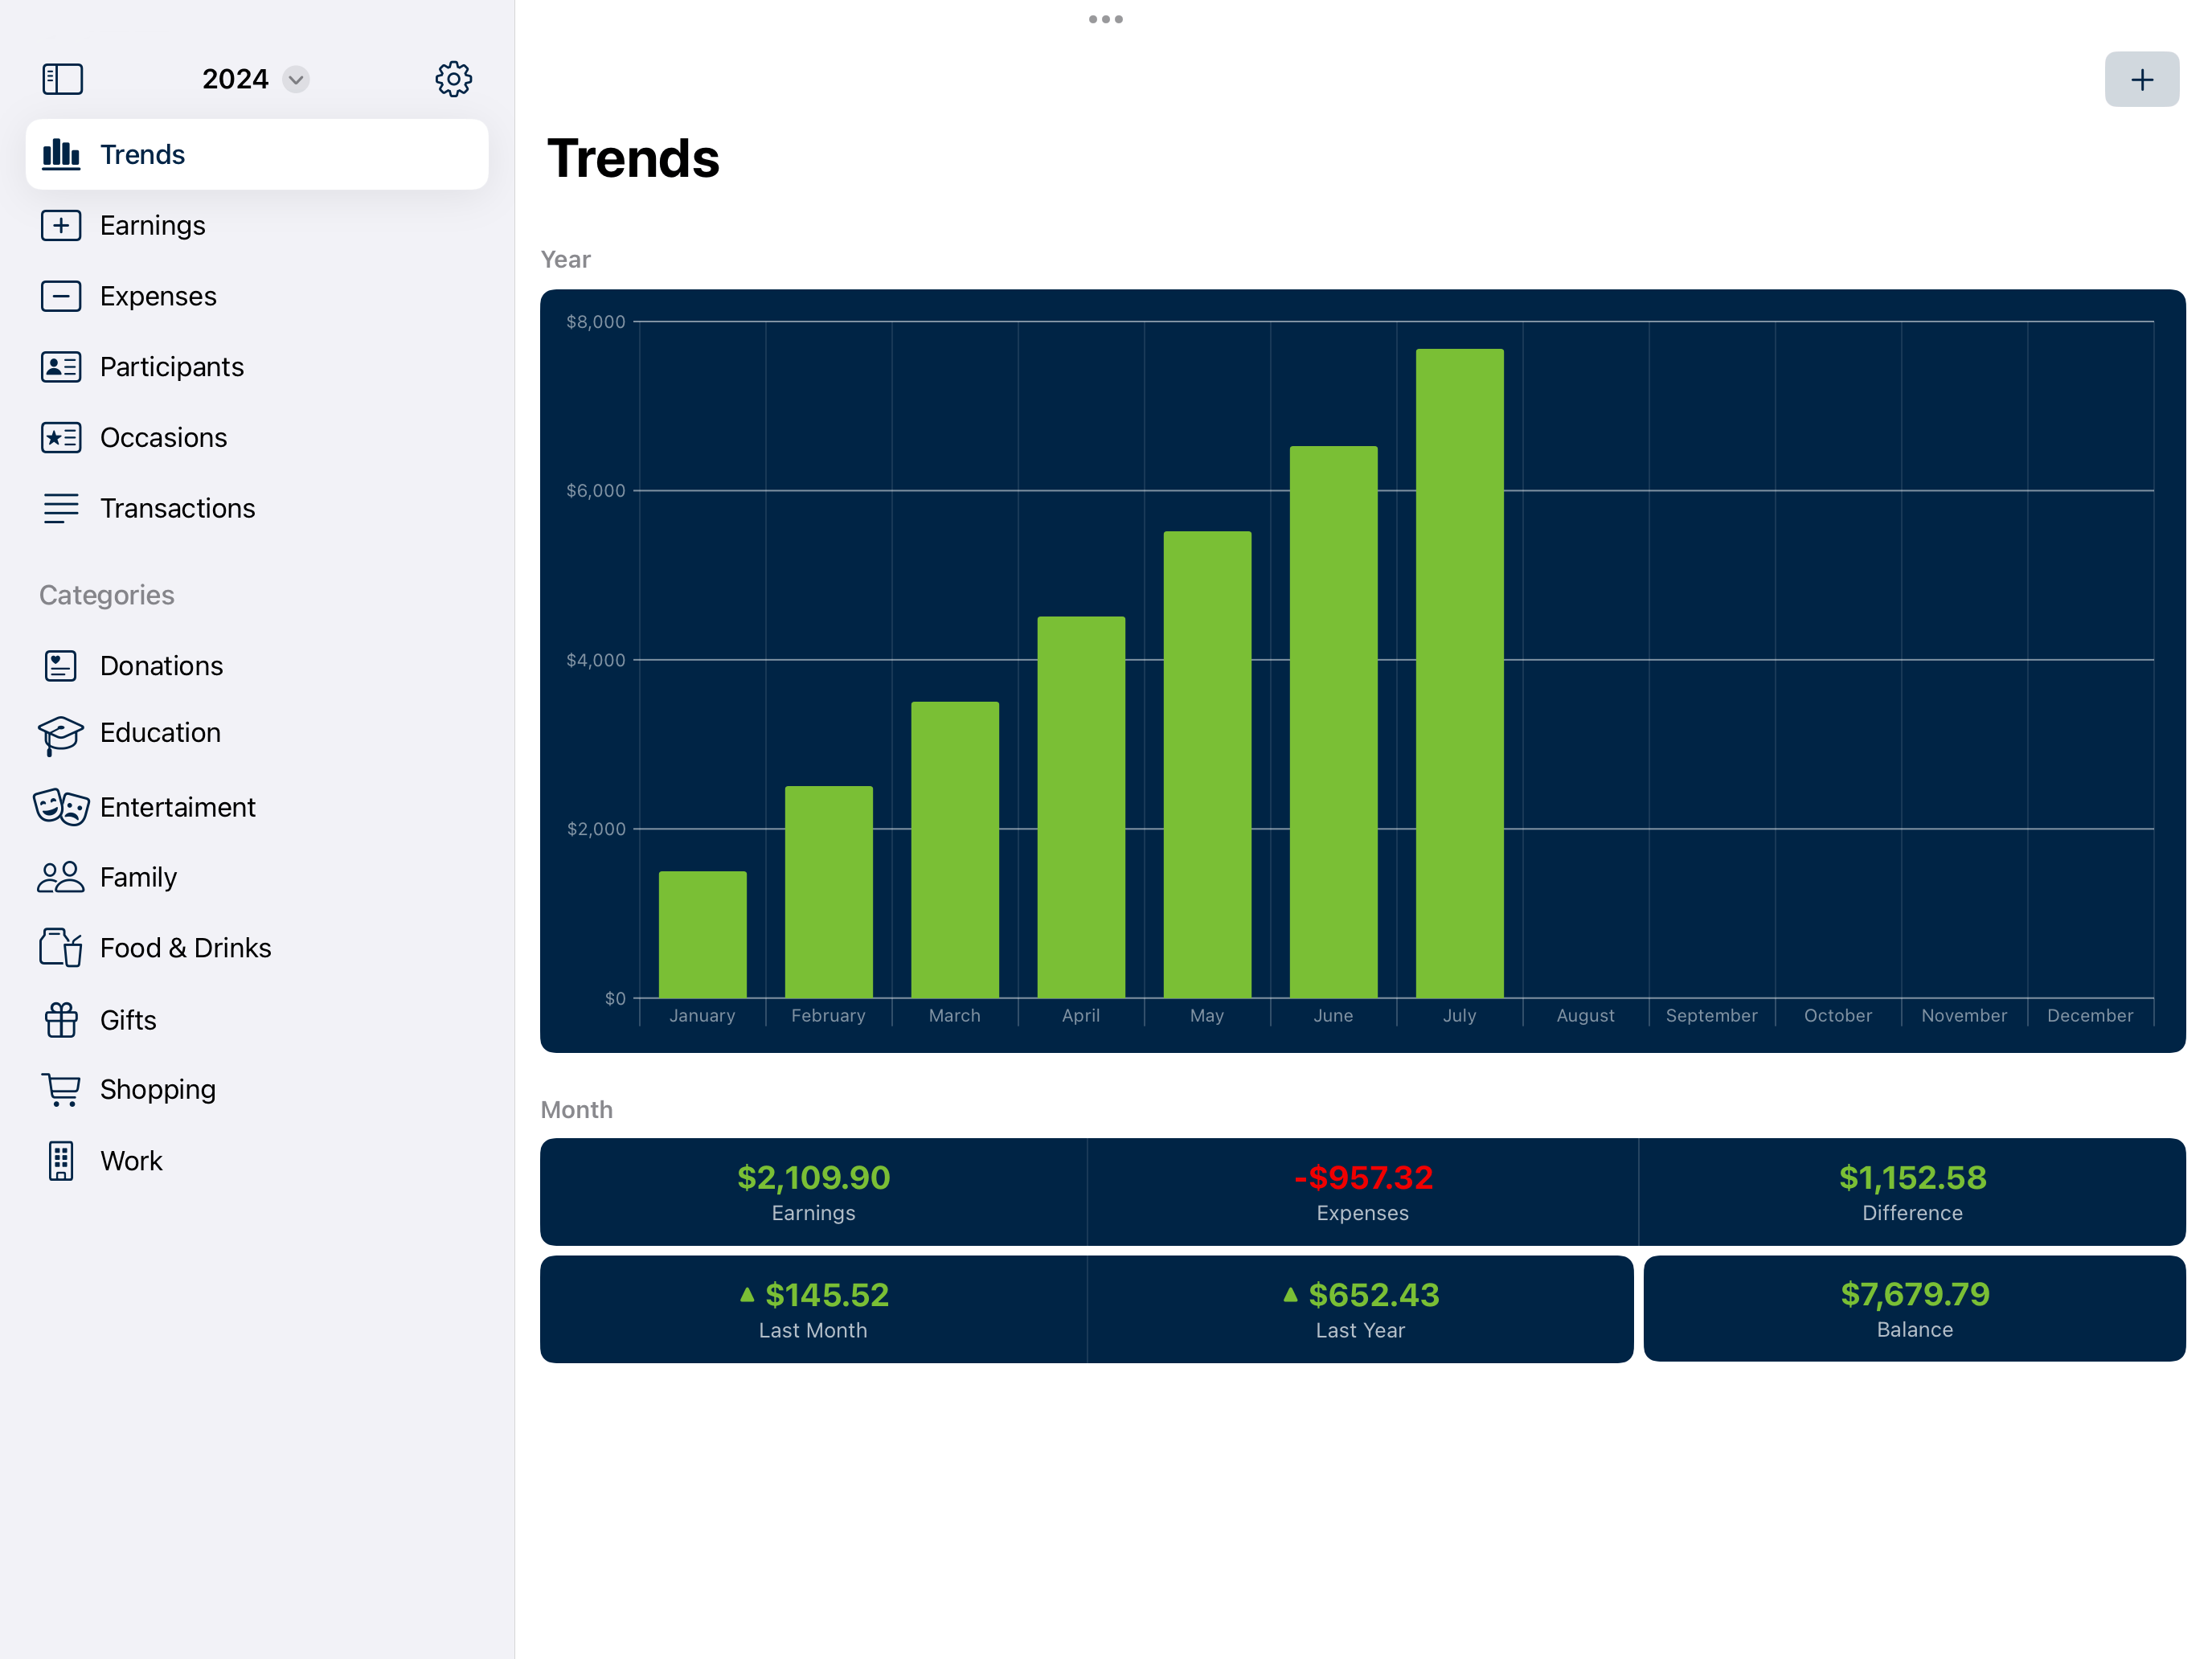The height and width of the screenshot is (1659, 2212).
Task: Select Shopping cart category icon
Action: [61, 1089]
